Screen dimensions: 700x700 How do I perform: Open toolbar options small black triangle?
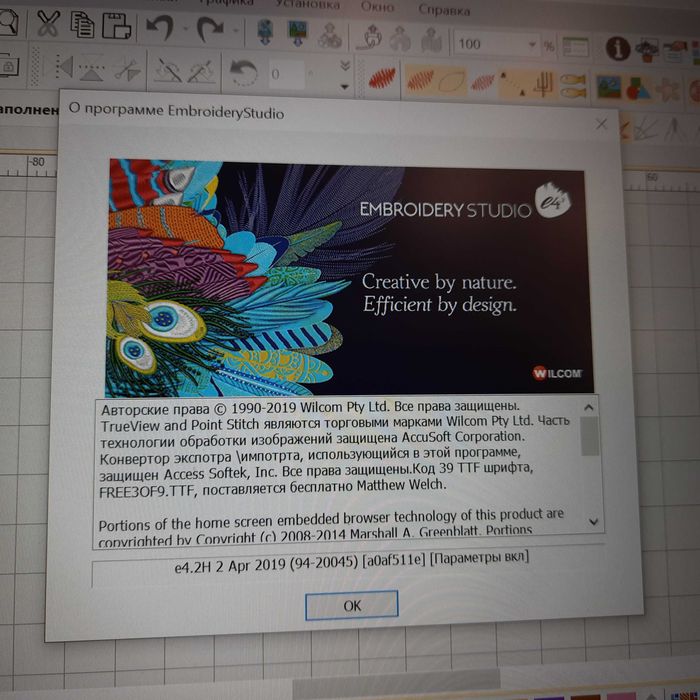[344, 86]
